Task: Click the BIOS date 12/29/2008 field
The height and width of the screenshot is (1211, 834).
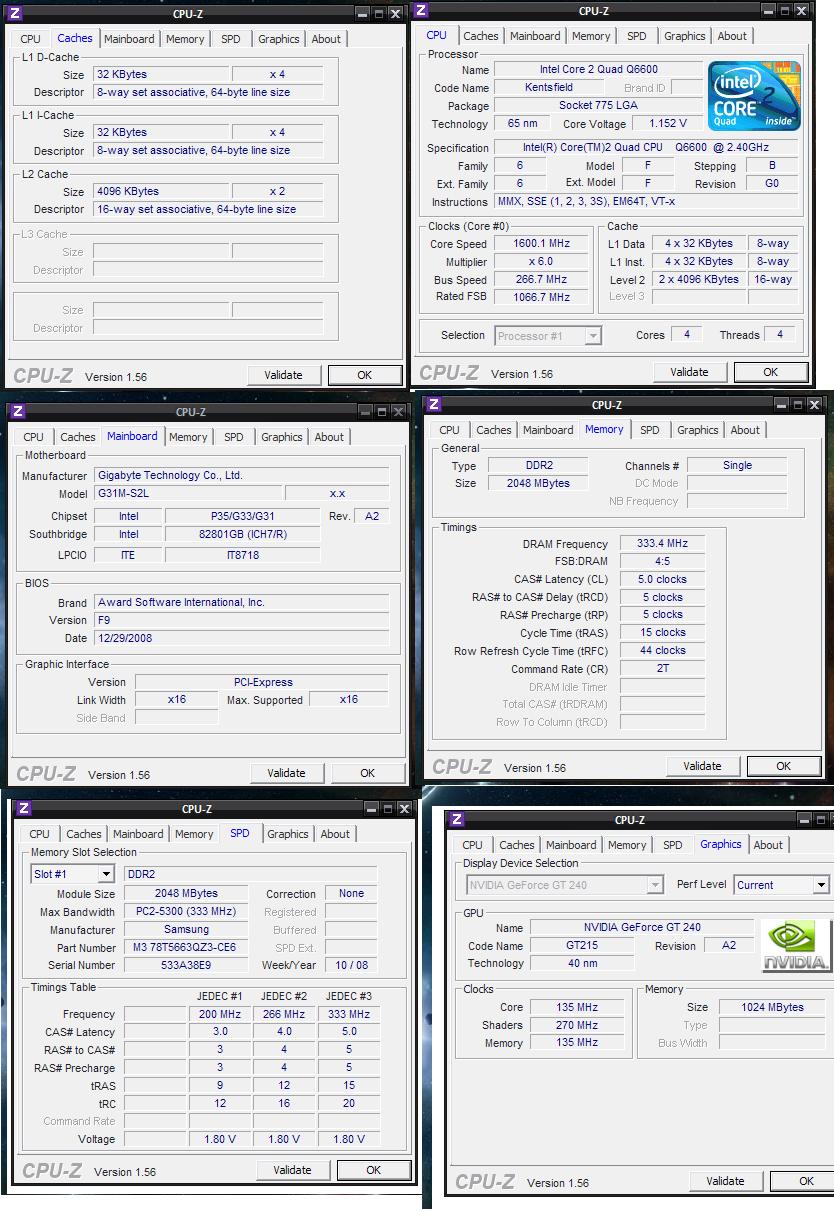Action: [241, 638]
